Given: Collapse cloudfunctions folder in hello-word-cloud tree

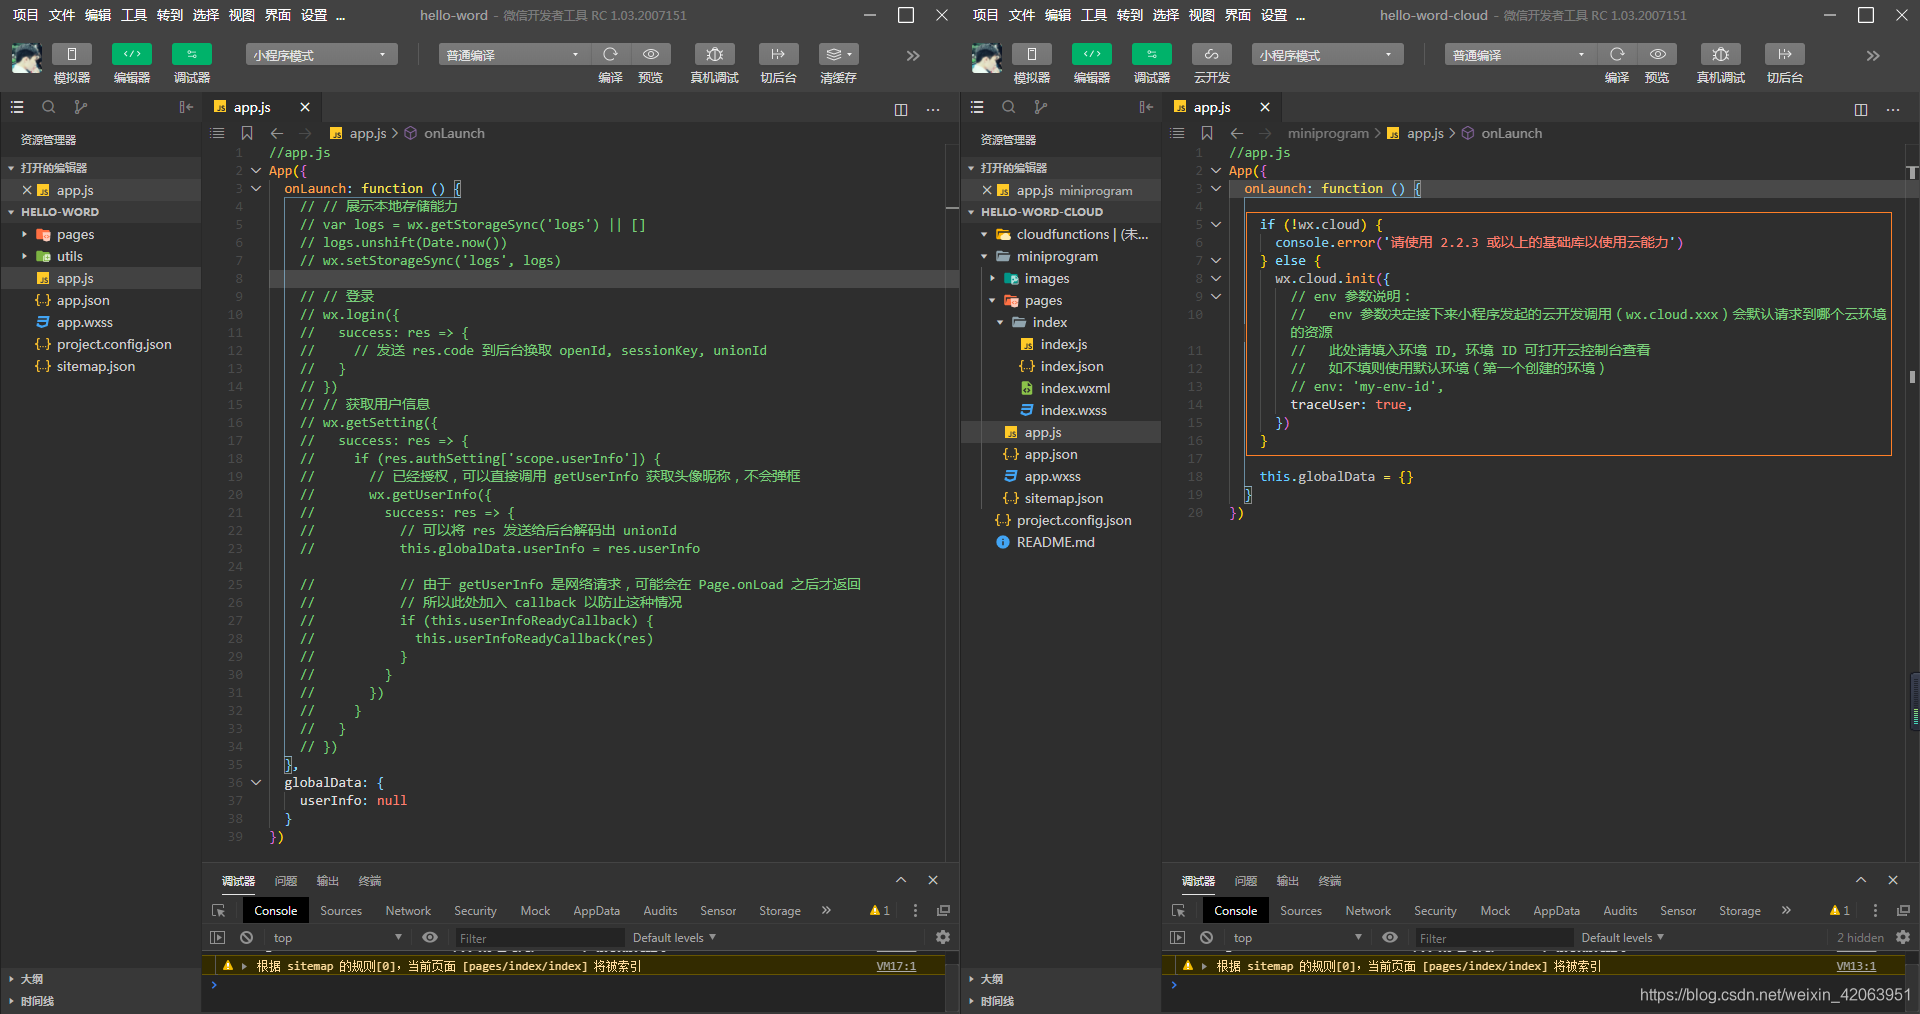Looking at the screenshot, I should point(985,234).
